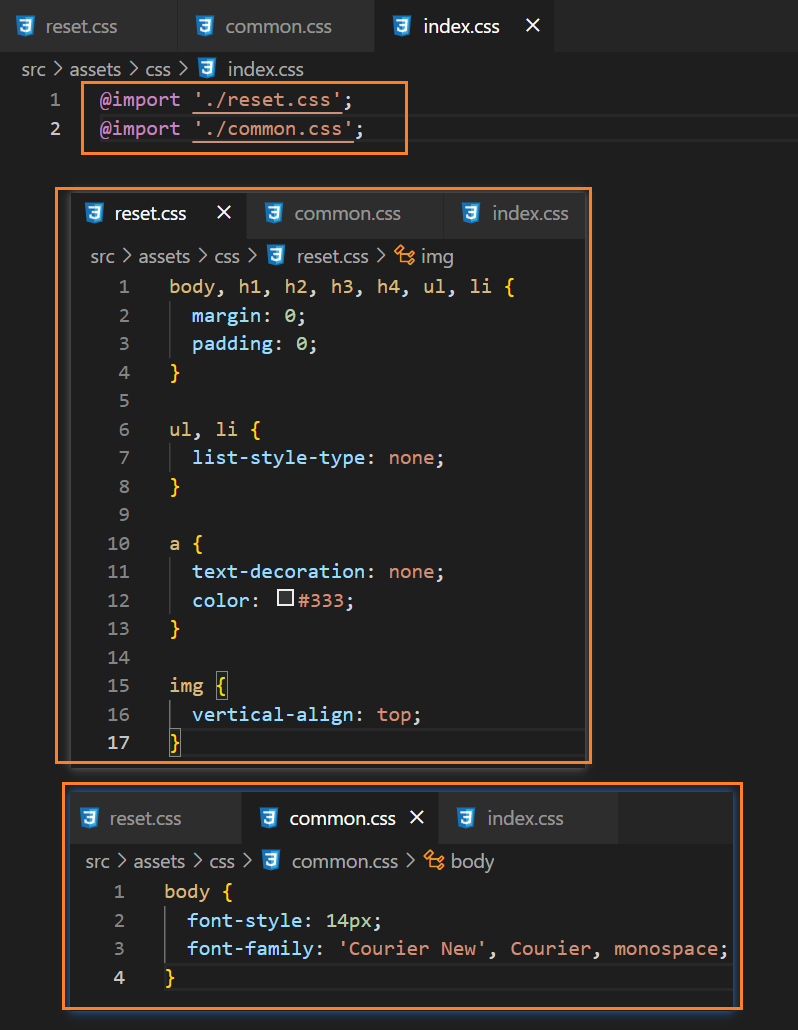798x1030 pixels.
Task: Click 'img' symbol breadcrumb in reset.css
Action: (437, 257)
